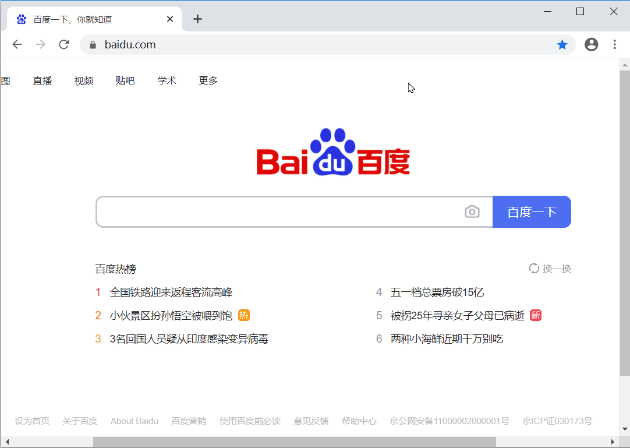Viewport: 630px width, 448px height.
Task: Open hot item 五一档总票房破15亿
Action: [437, 292]
